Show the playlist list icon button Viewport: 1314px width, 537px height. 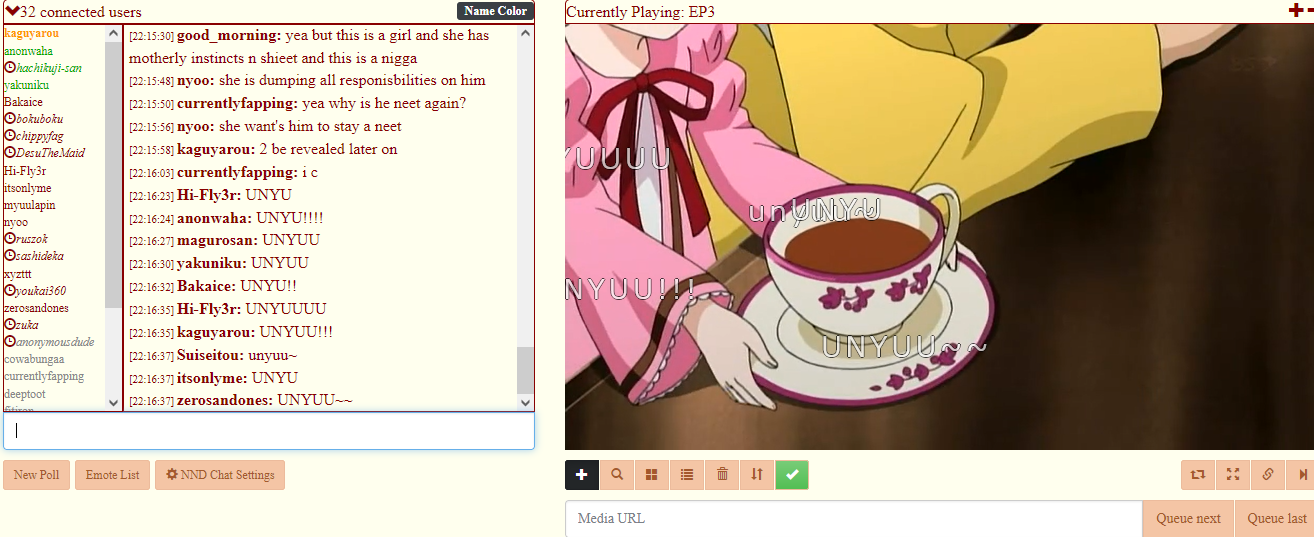[x=687, y=475]
